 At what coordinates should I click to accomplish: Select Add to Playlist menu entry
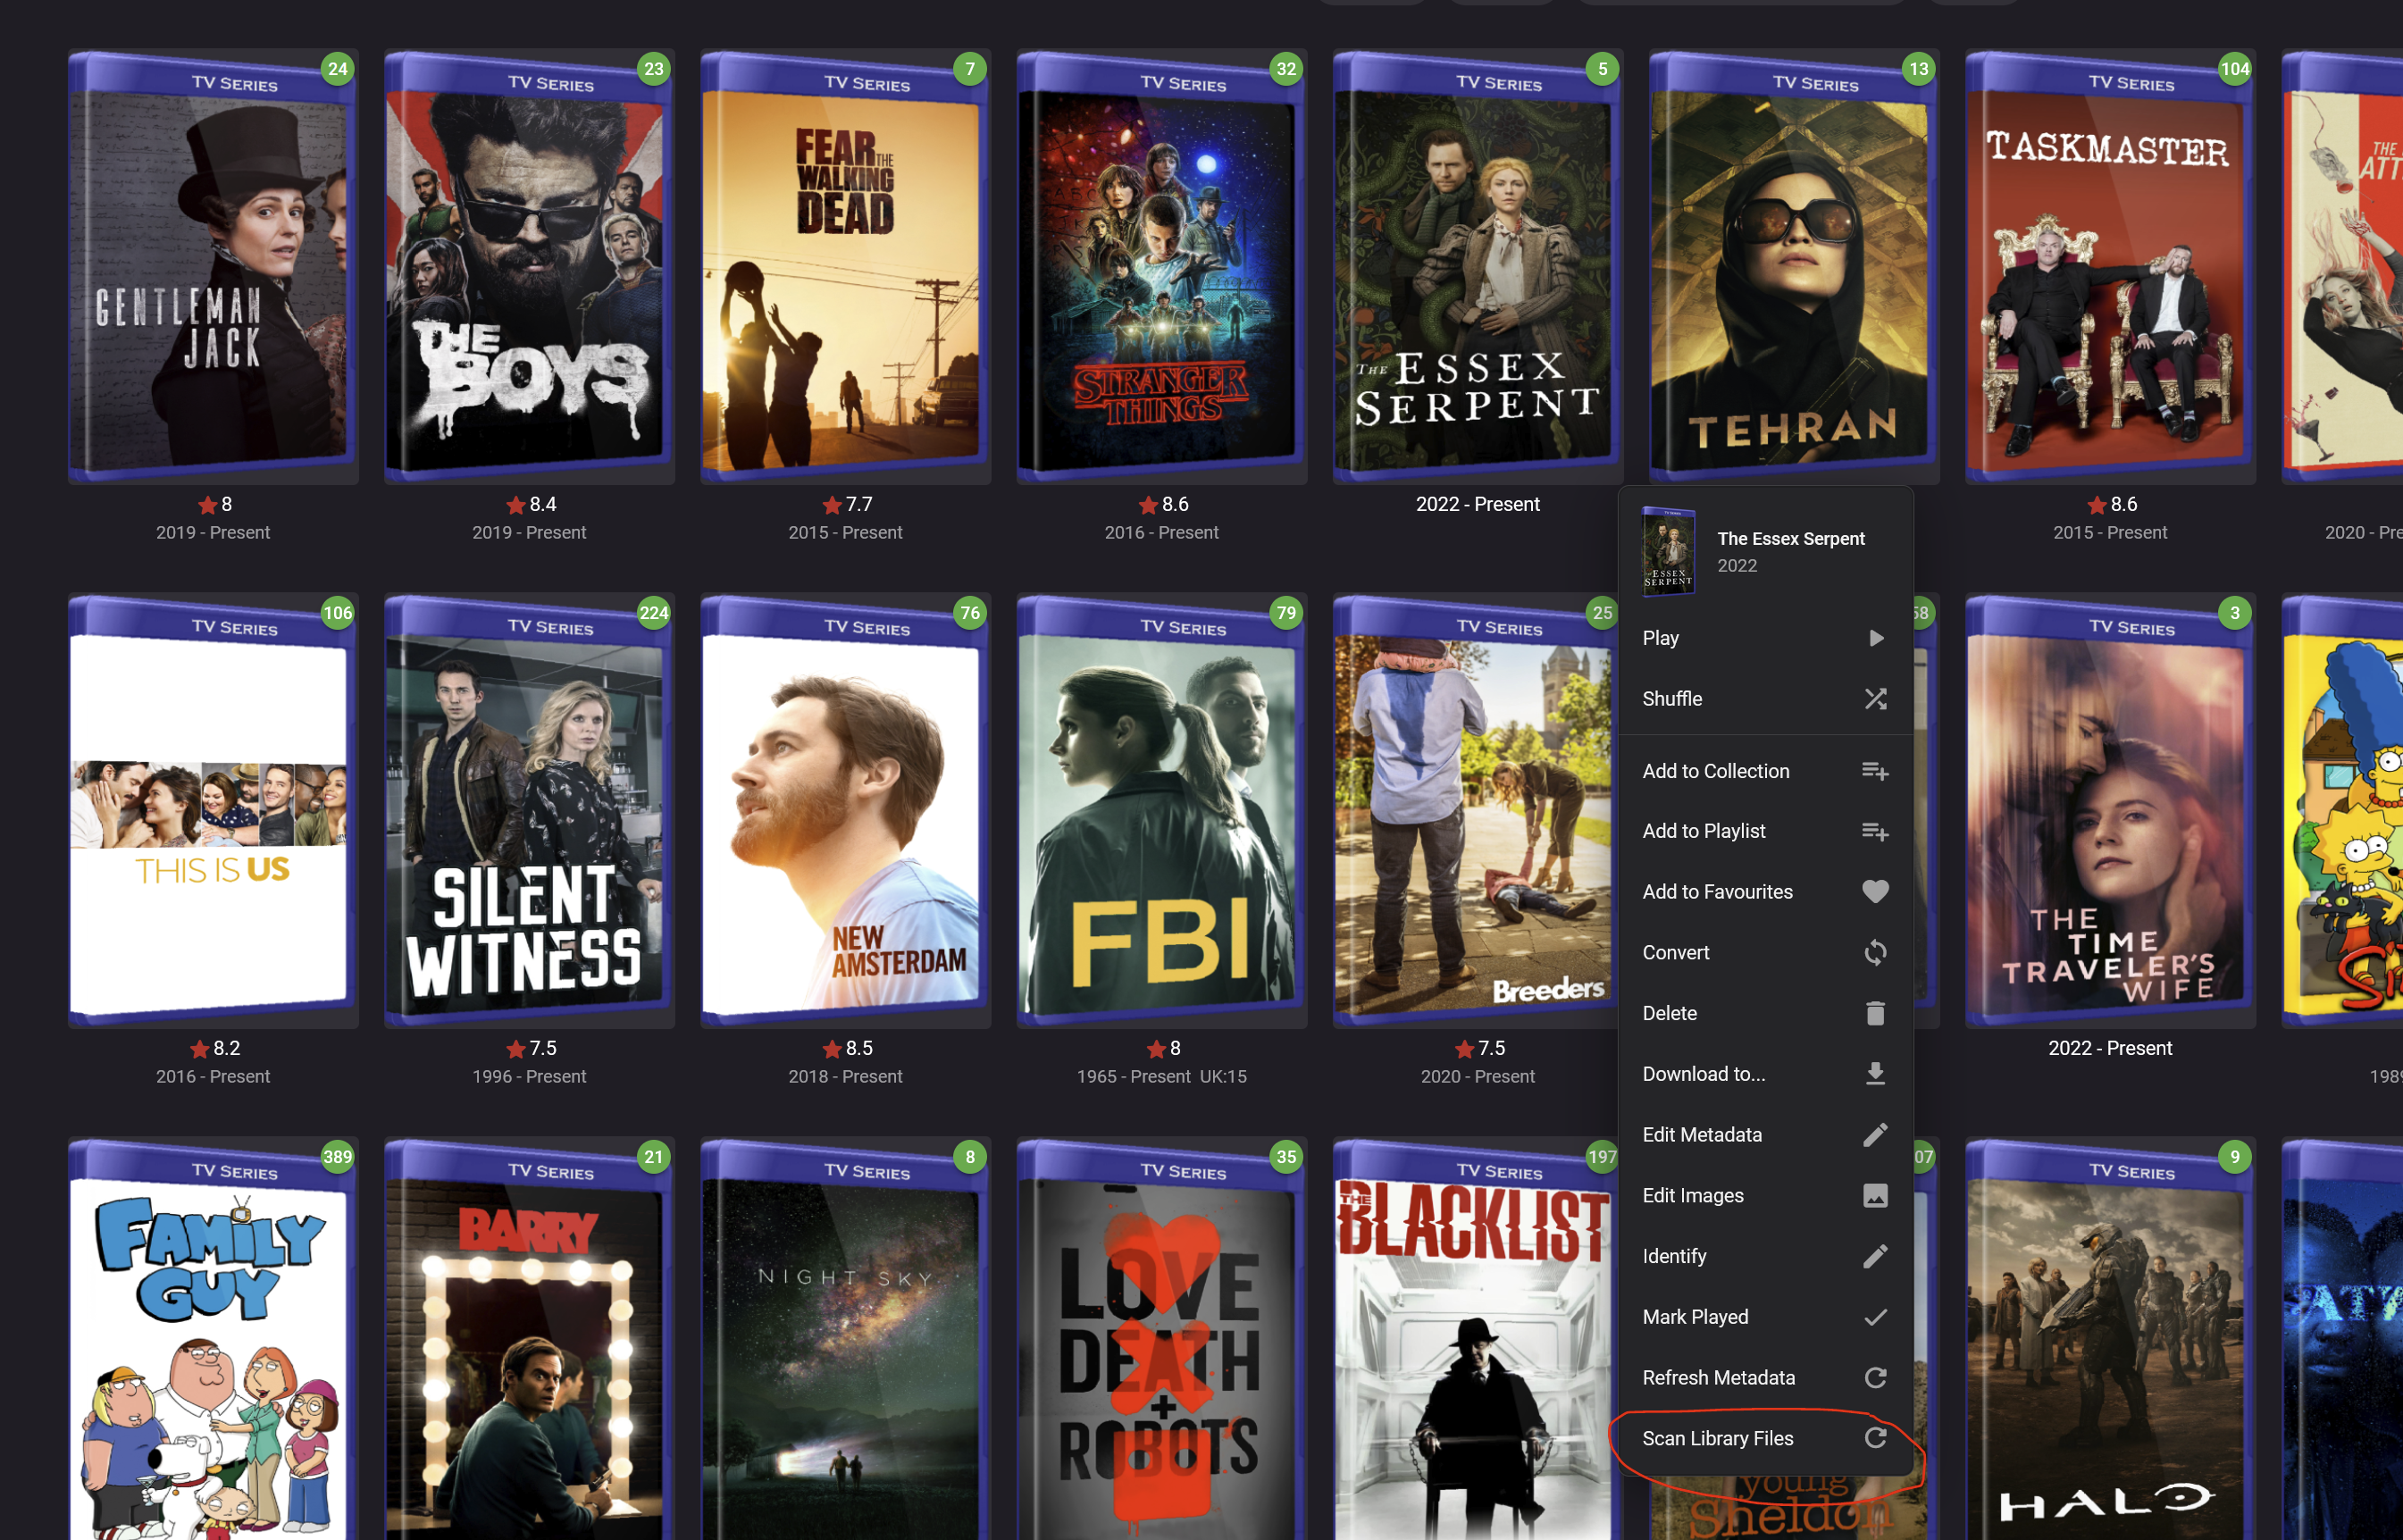pos(1704,831)
